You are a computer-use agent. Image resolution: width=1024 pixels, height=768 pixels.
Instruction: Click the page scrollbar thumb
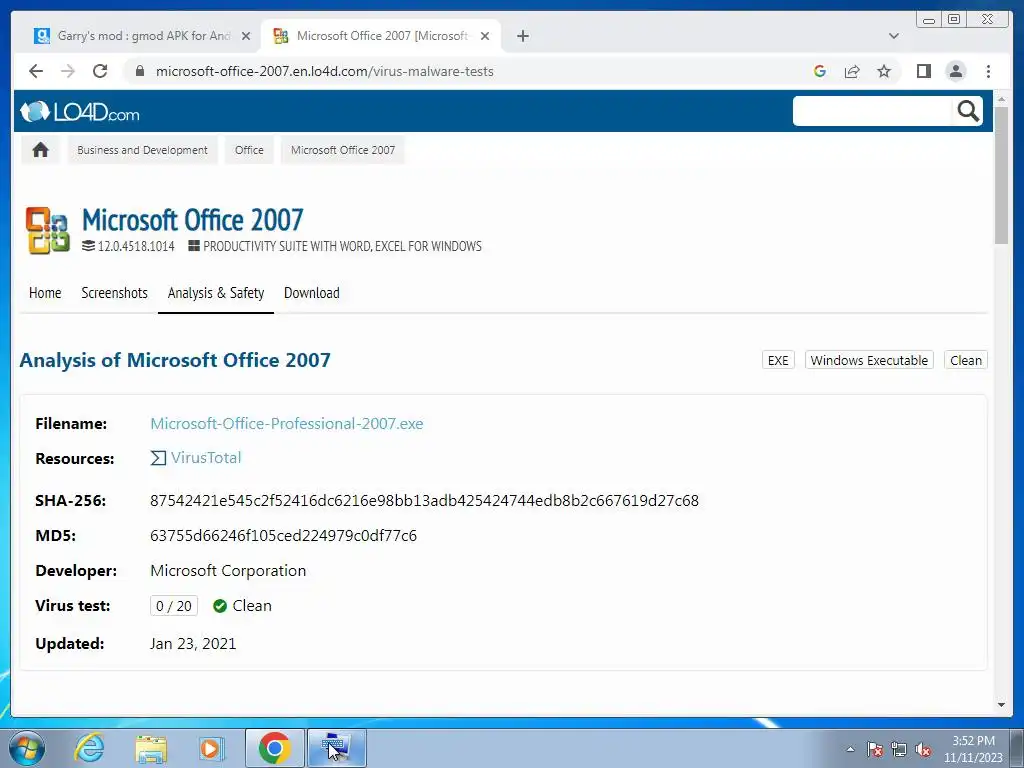(1001, 175)
